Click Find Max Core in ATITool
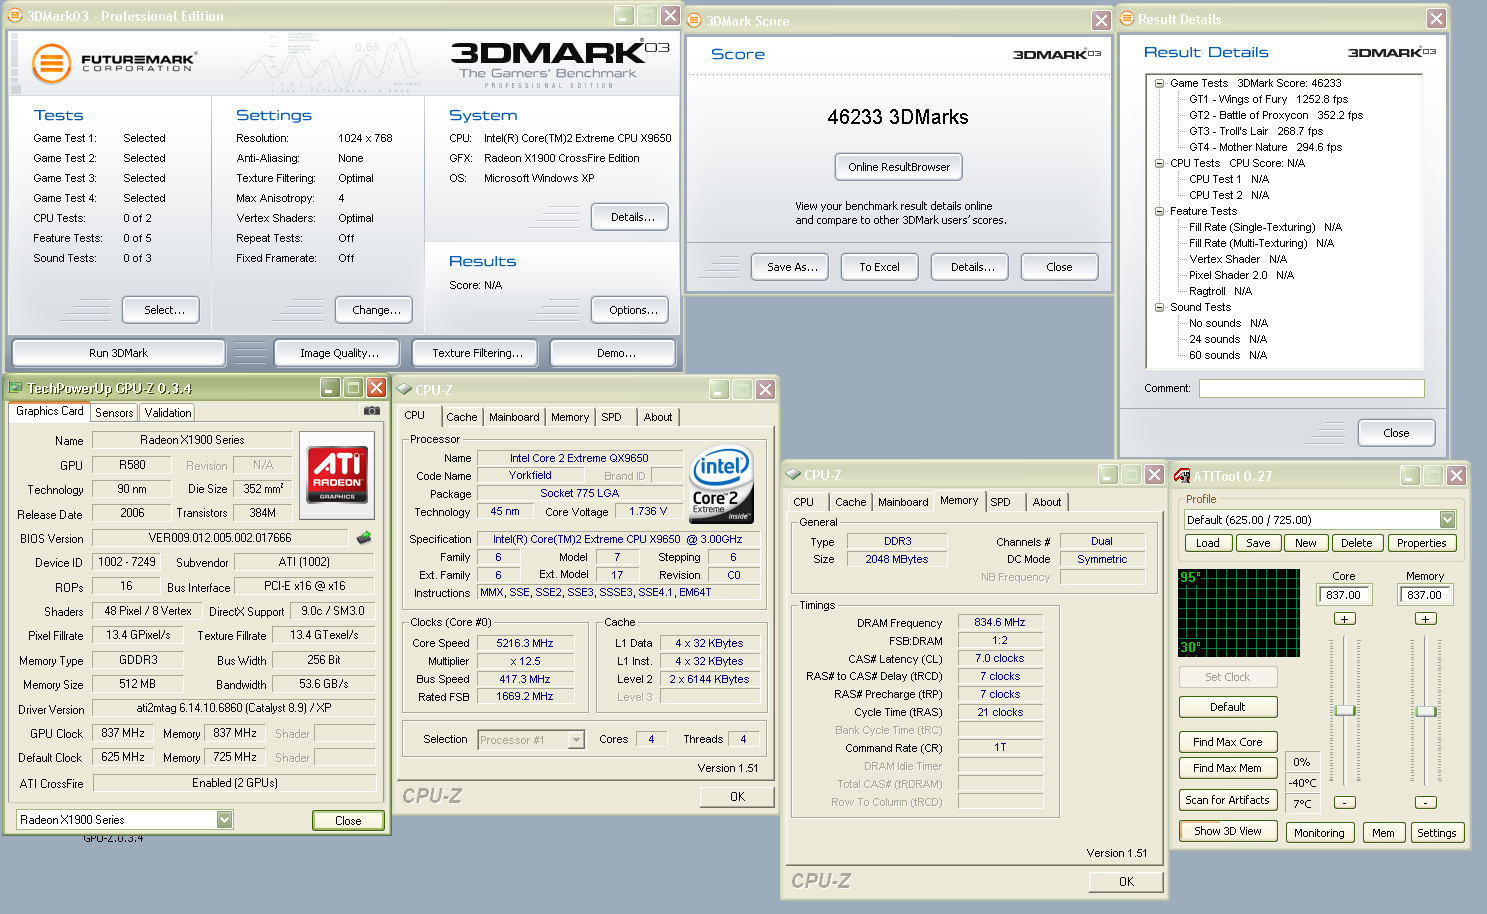1487x914 pixels. pyautogui.click(x=1227, y=742)
